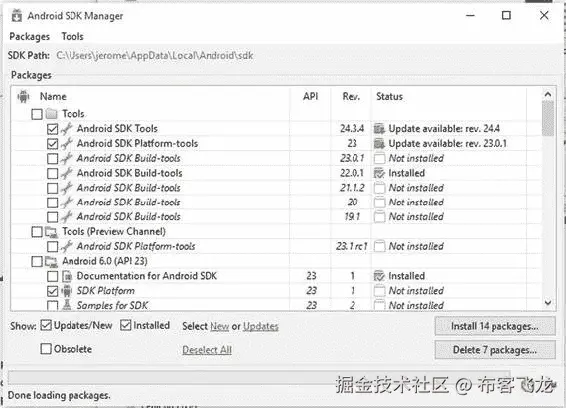Click Install 14 packages button
566x408 pixels.
(x=495, y=326)
